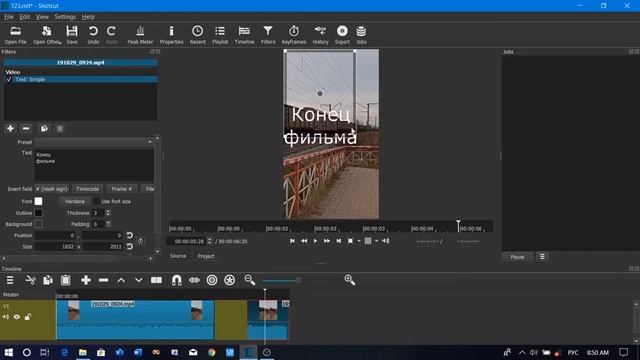Mute the V1 track audio
The height and width of the screenshot is (360, 640).
(6, 317)
